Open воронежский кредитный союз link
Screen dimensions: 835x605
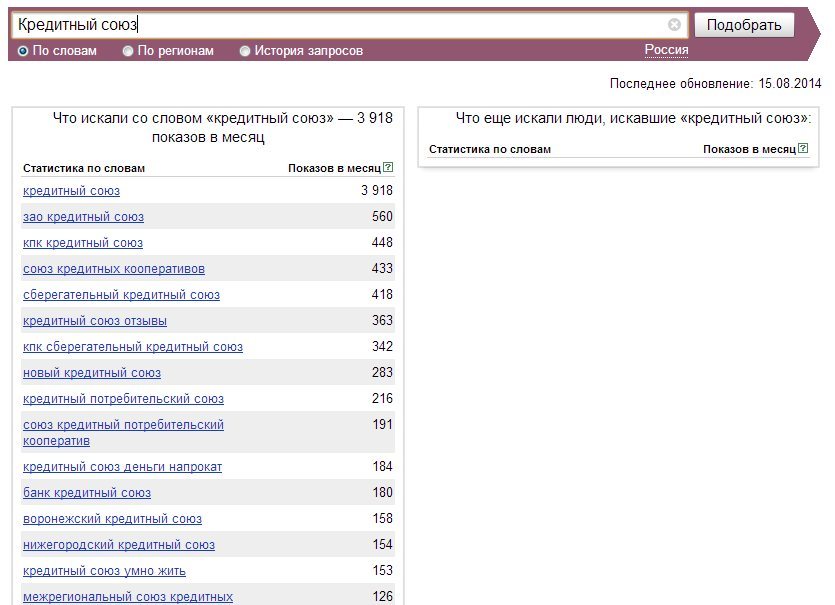point(112,519)
